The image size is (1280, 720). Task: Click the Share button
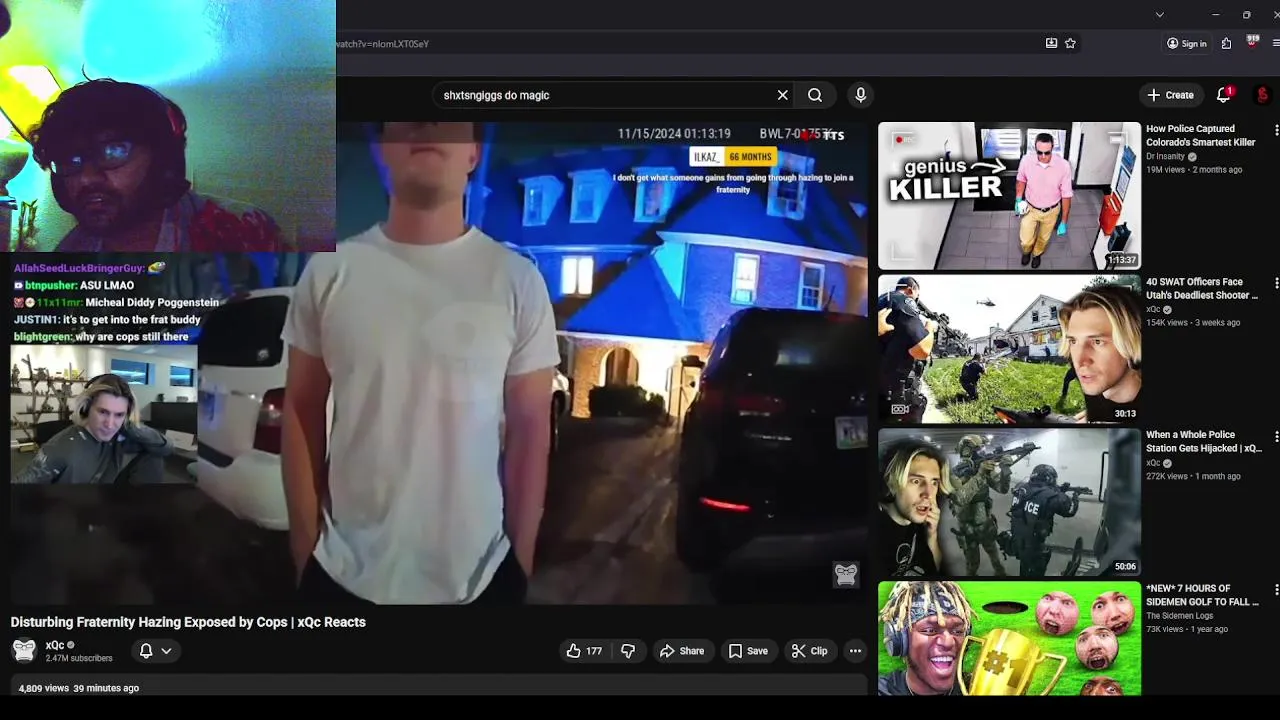click(x=682, y=651)
